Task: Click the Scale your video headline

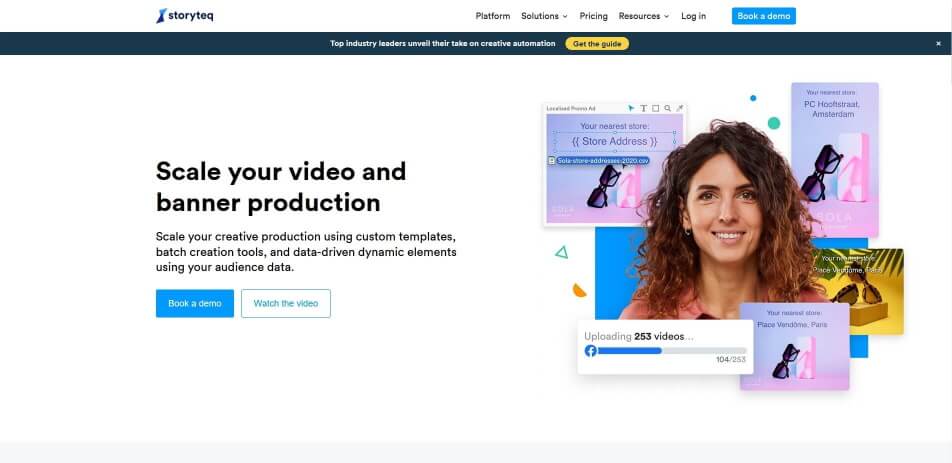Action: 281,186
